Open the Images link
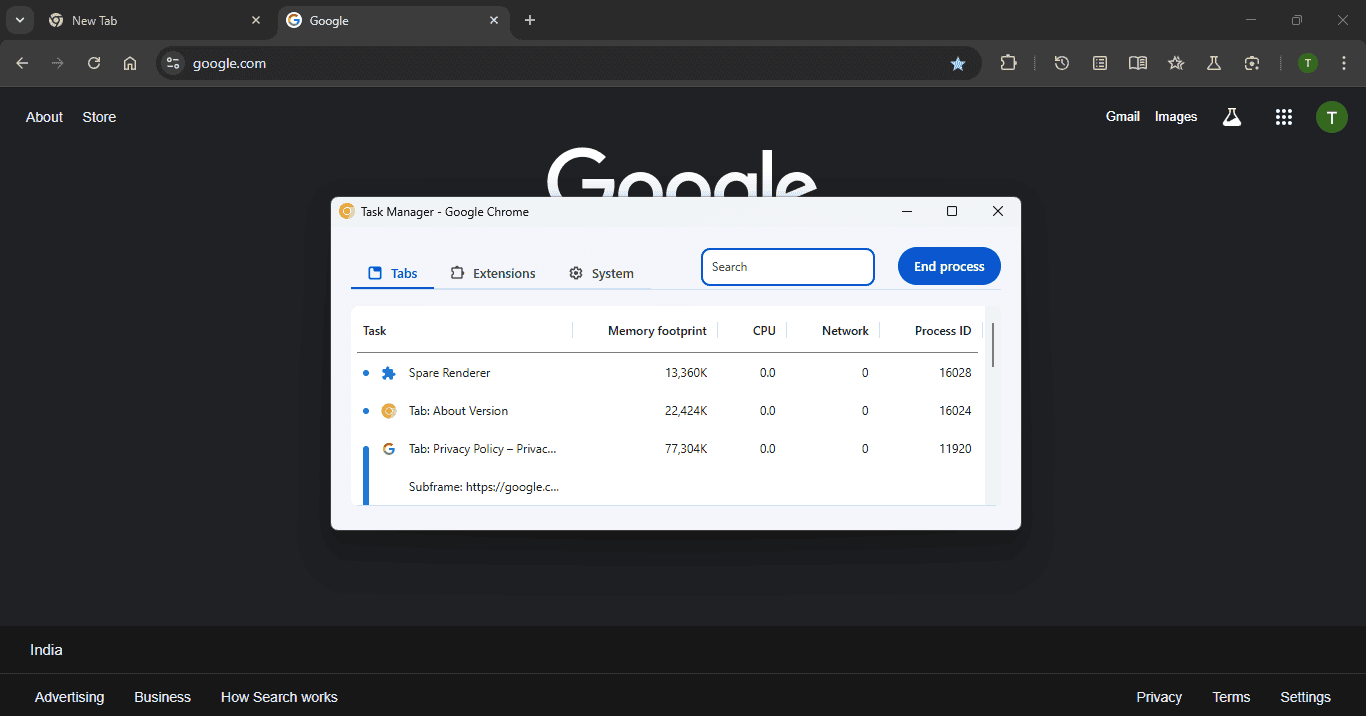This screenshot has height=716, width=1366. click(1176, 117)
